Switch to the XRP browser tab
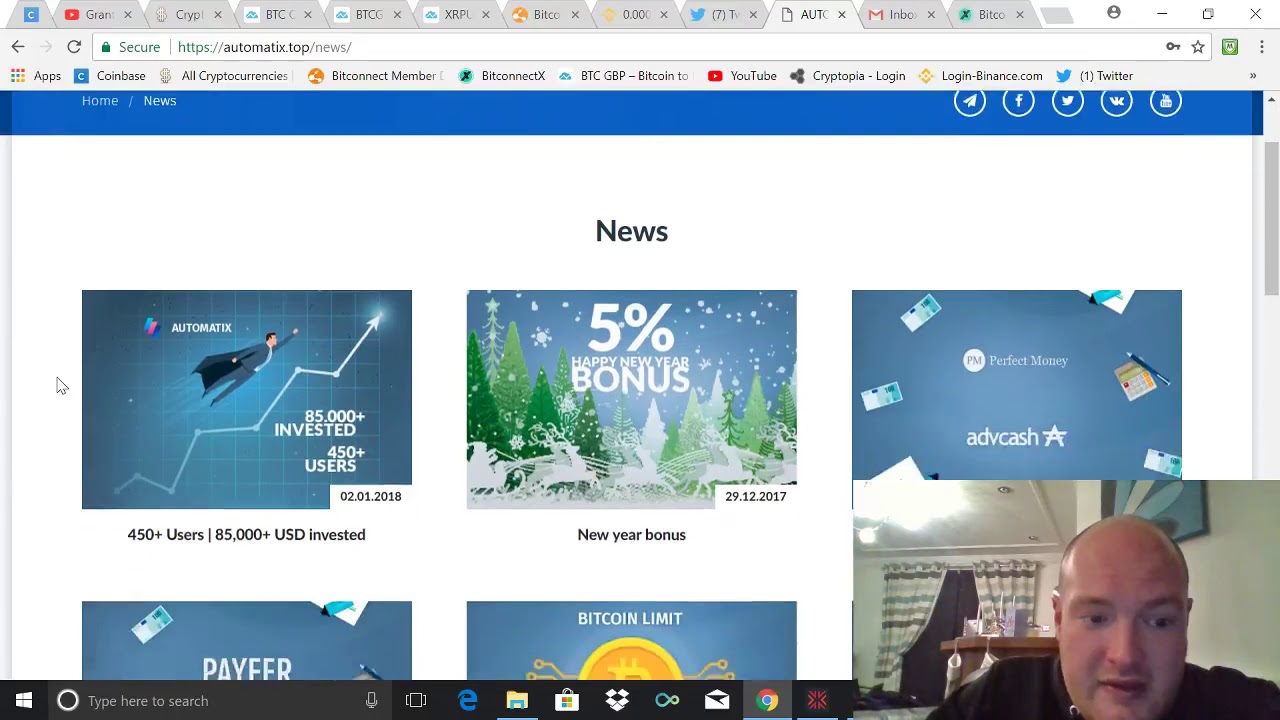 455,14
